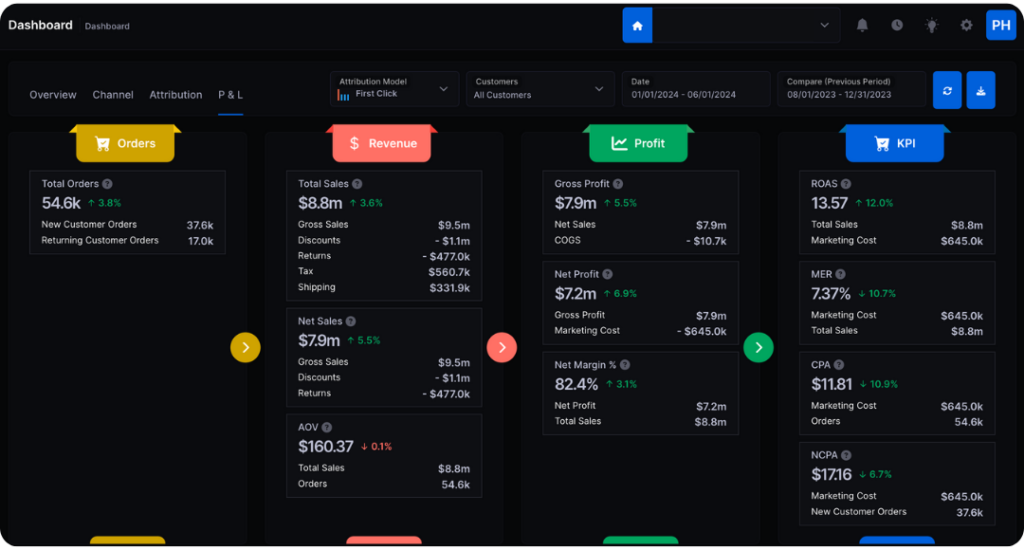The width and height of the screenshot is (1024, 550).
Task: Switch to the Attribution tab
Action: pos(176,95)
